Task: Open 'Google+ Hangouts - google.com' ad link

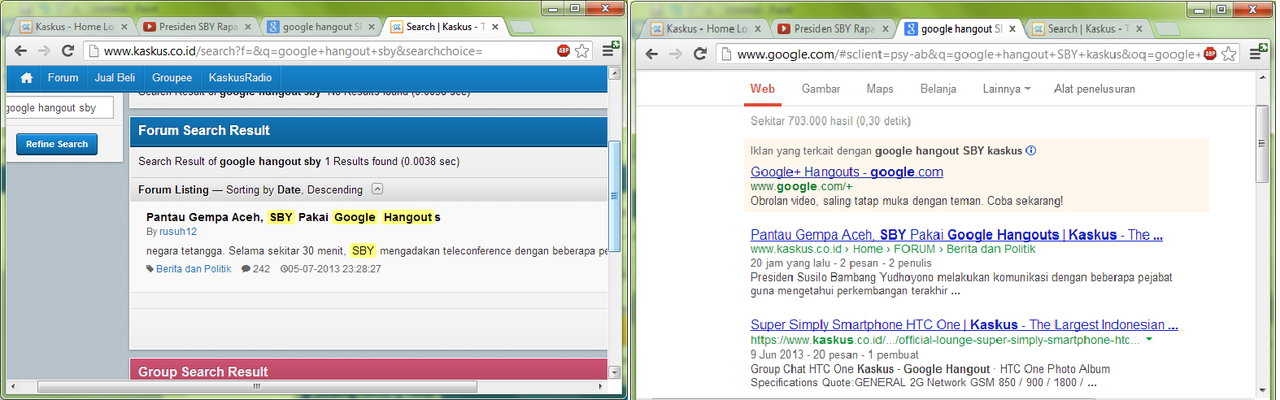Action: [847, 172]
